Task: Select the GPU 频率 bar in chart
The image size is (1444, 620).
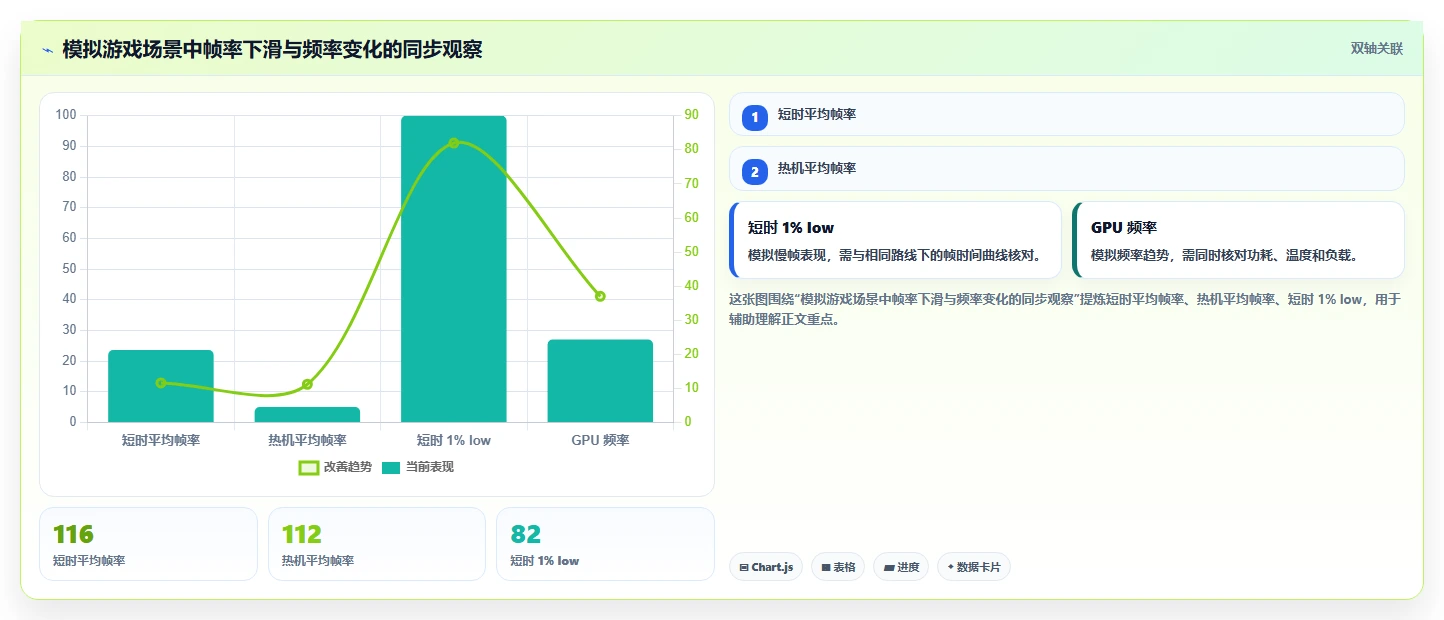Action: click(600, 381)
